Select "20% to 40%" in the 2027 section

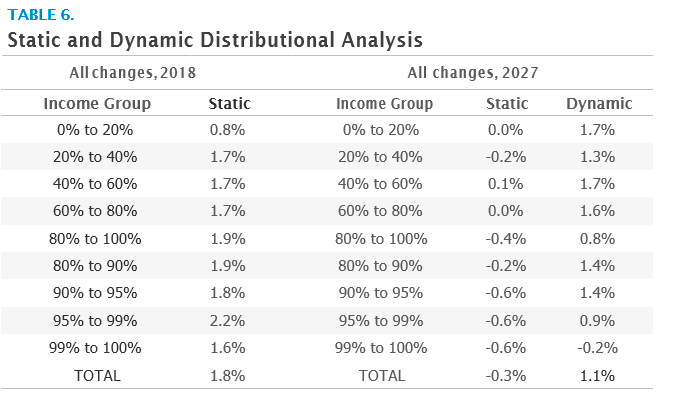coord(384,157)
